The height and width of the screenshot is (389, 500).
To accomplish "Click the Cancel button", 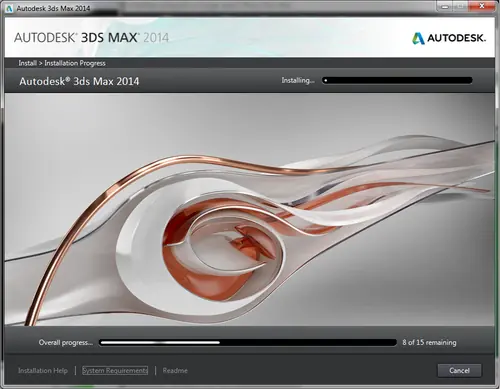I will point(459,370).
